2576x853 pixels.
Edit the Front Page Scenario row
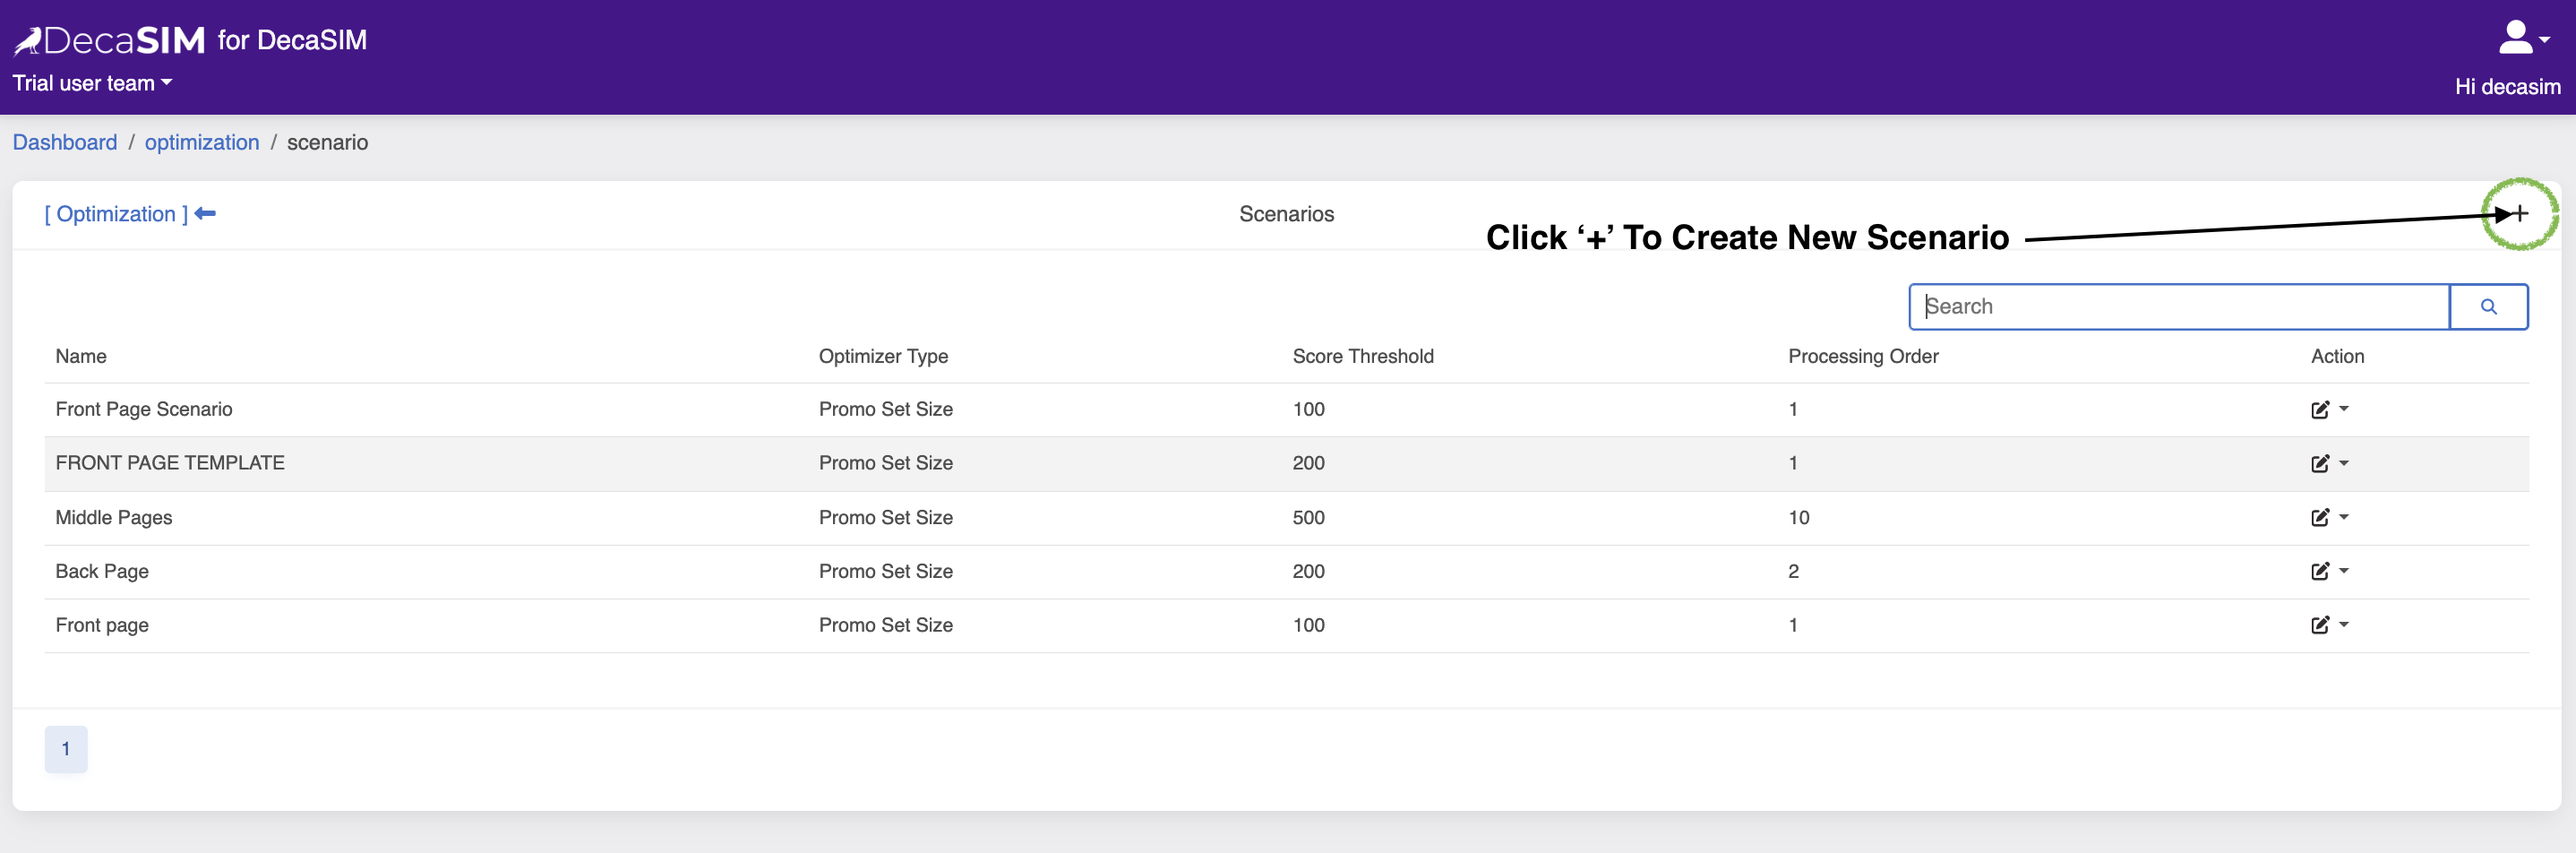[2320, 410]
